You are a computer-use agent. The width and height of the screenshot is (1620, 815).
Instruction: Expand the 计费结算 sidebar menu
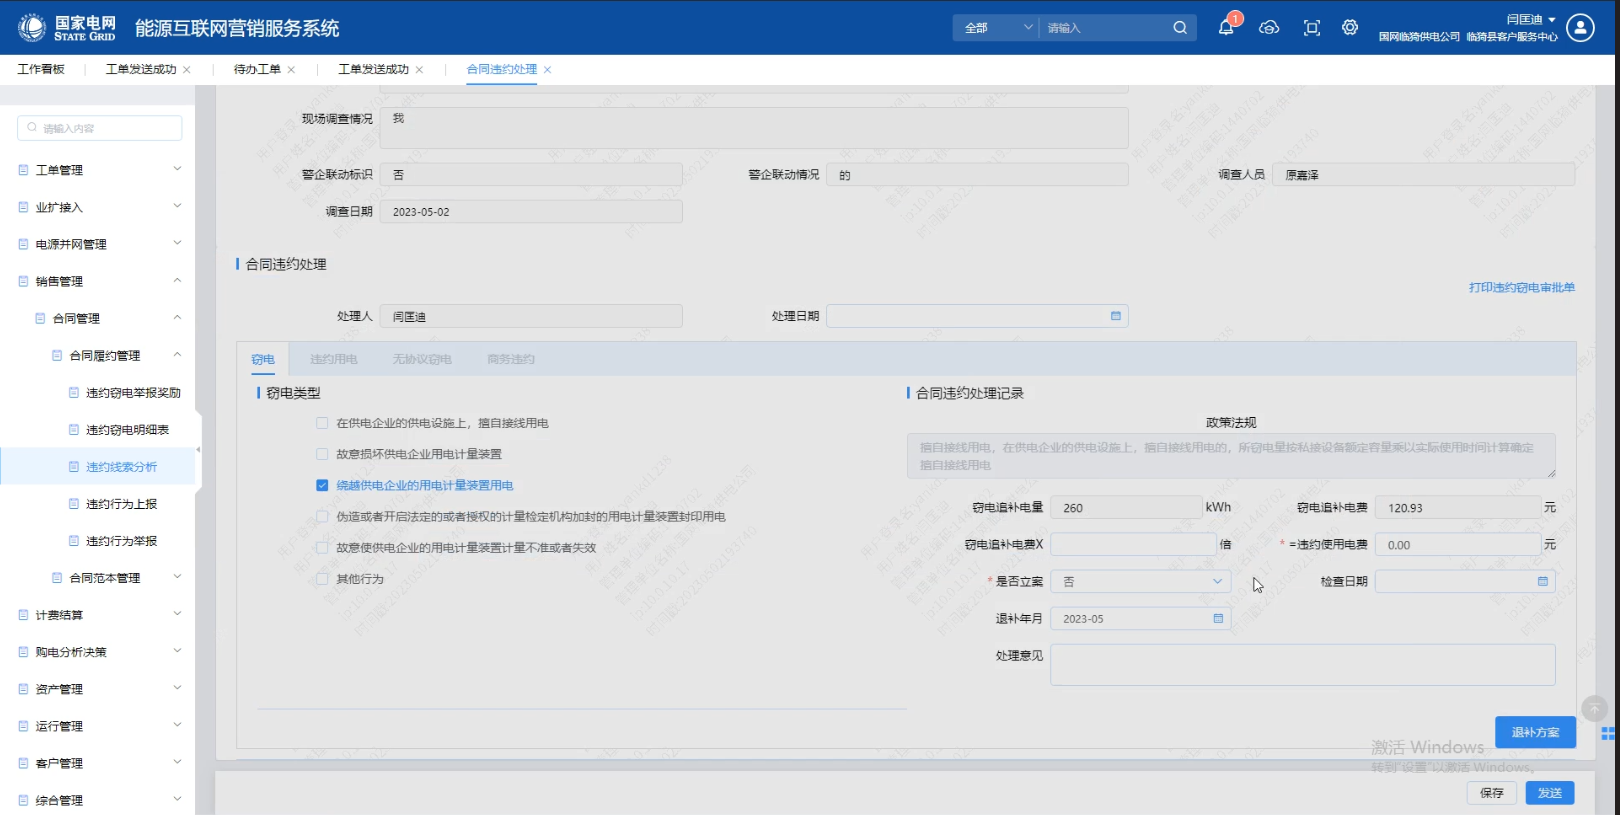(98, 615)
